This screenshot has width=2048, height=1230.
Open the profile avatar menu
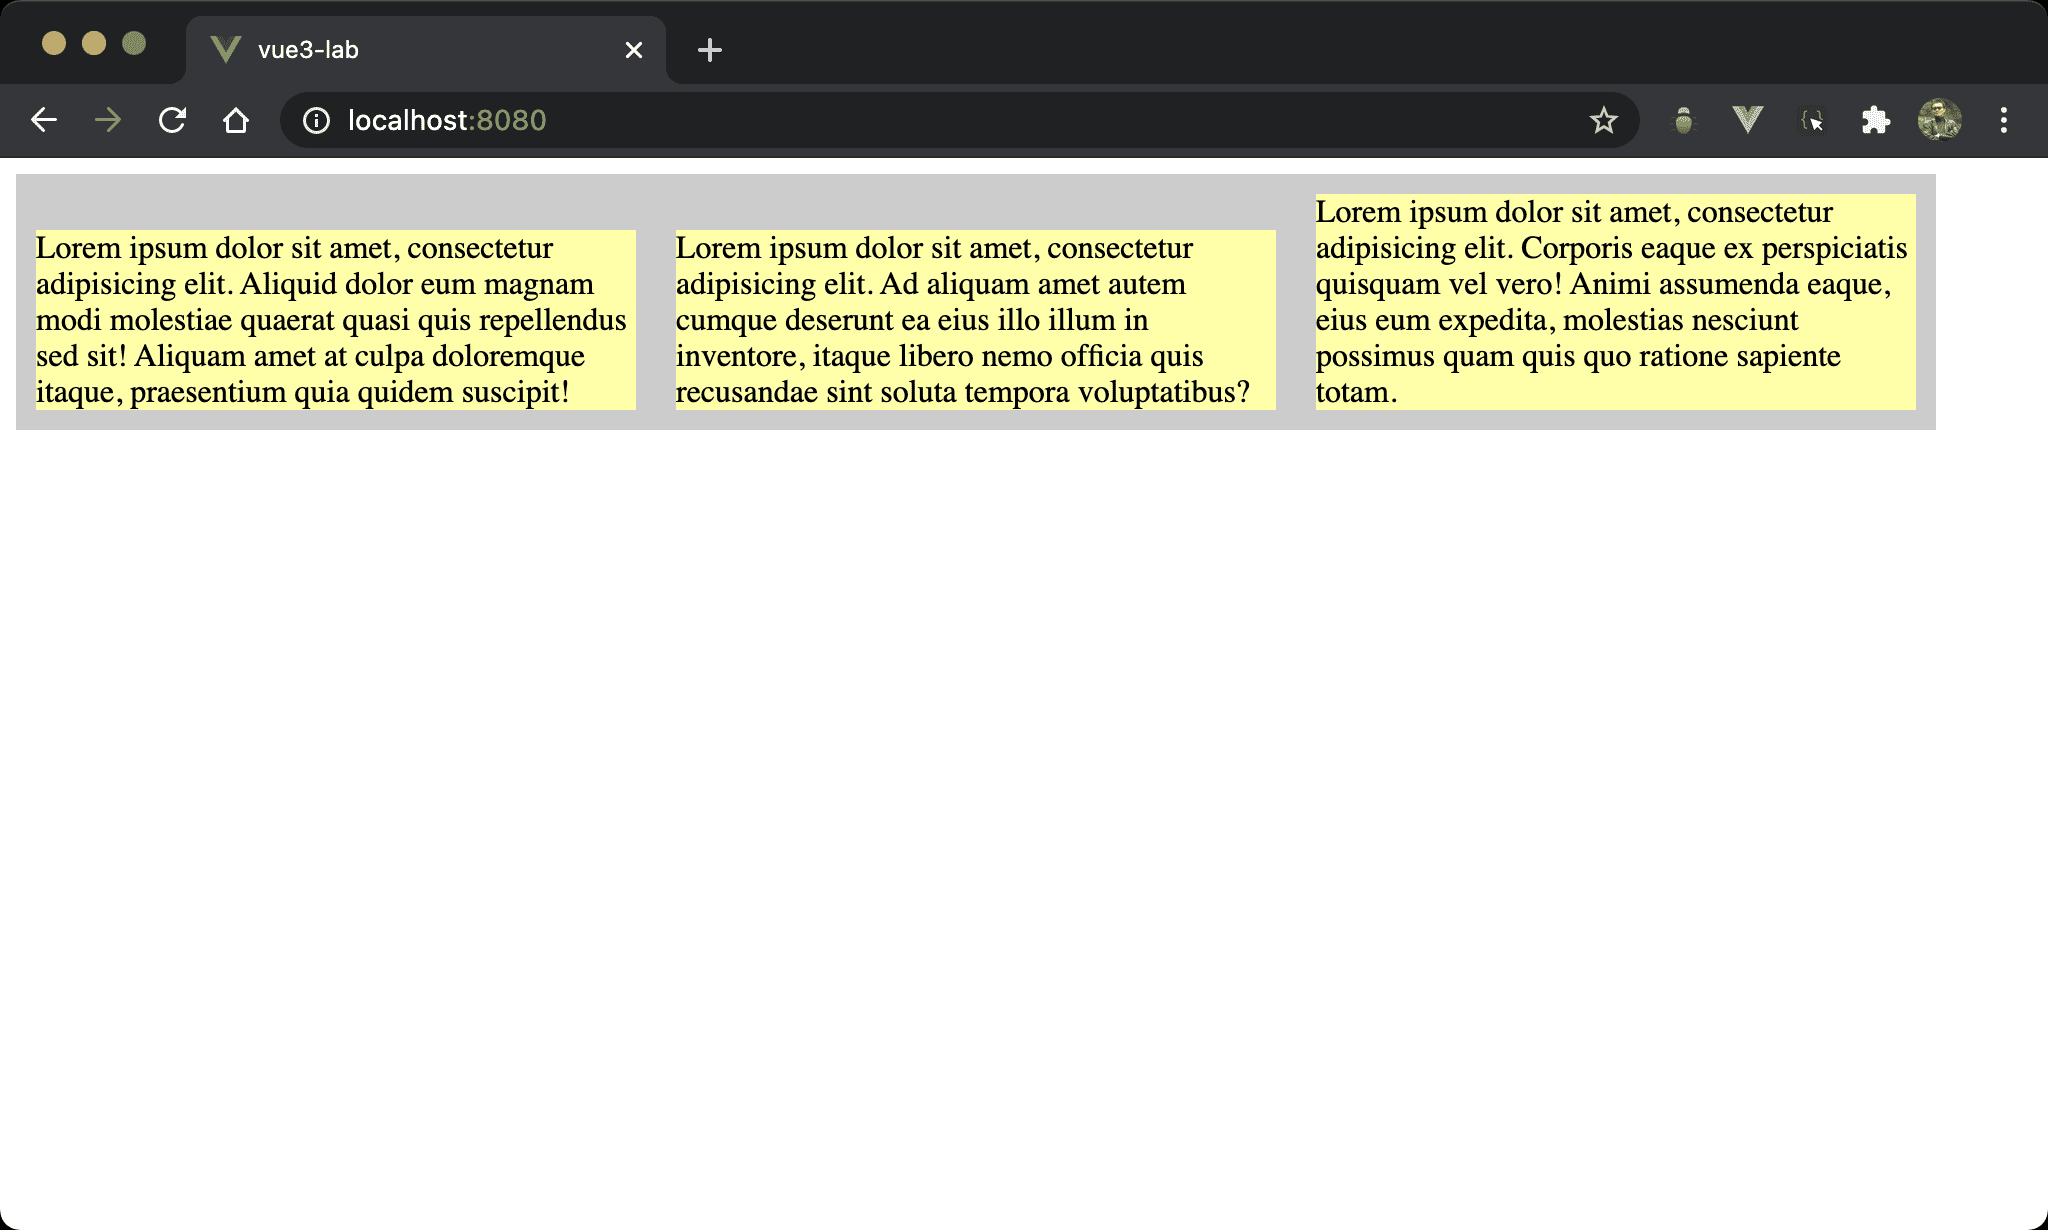(x=1939, y=121)
